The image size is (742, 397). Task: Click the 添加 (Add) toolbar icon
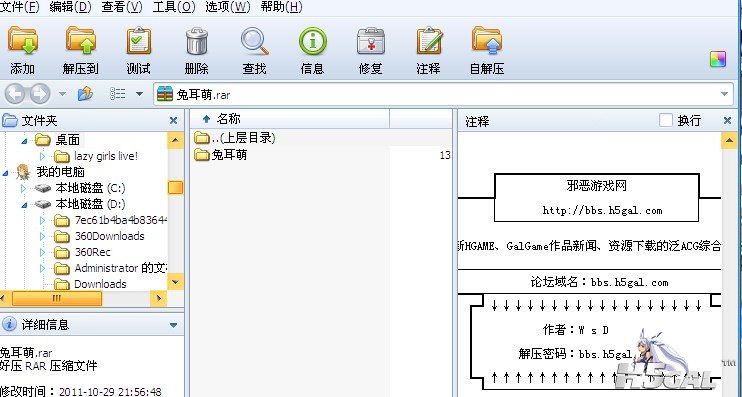(x=22, y=41)
